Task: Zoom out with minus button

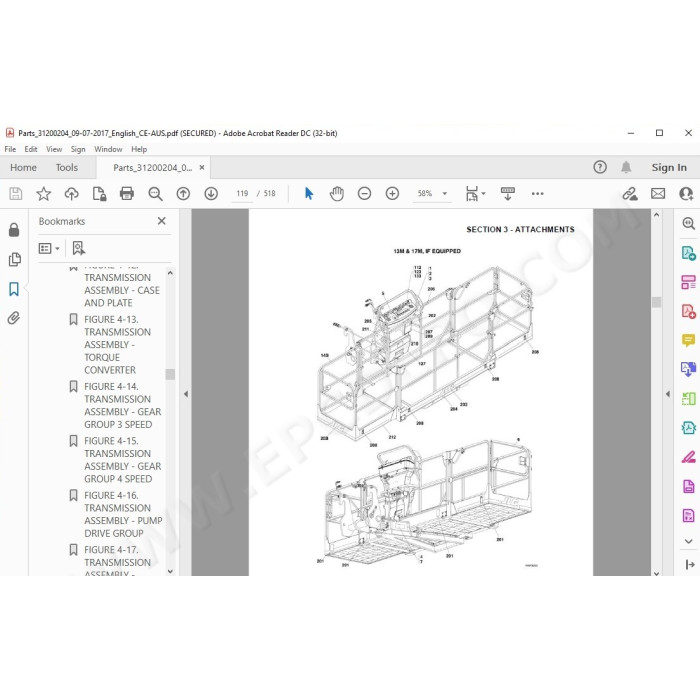Action: 364,194
